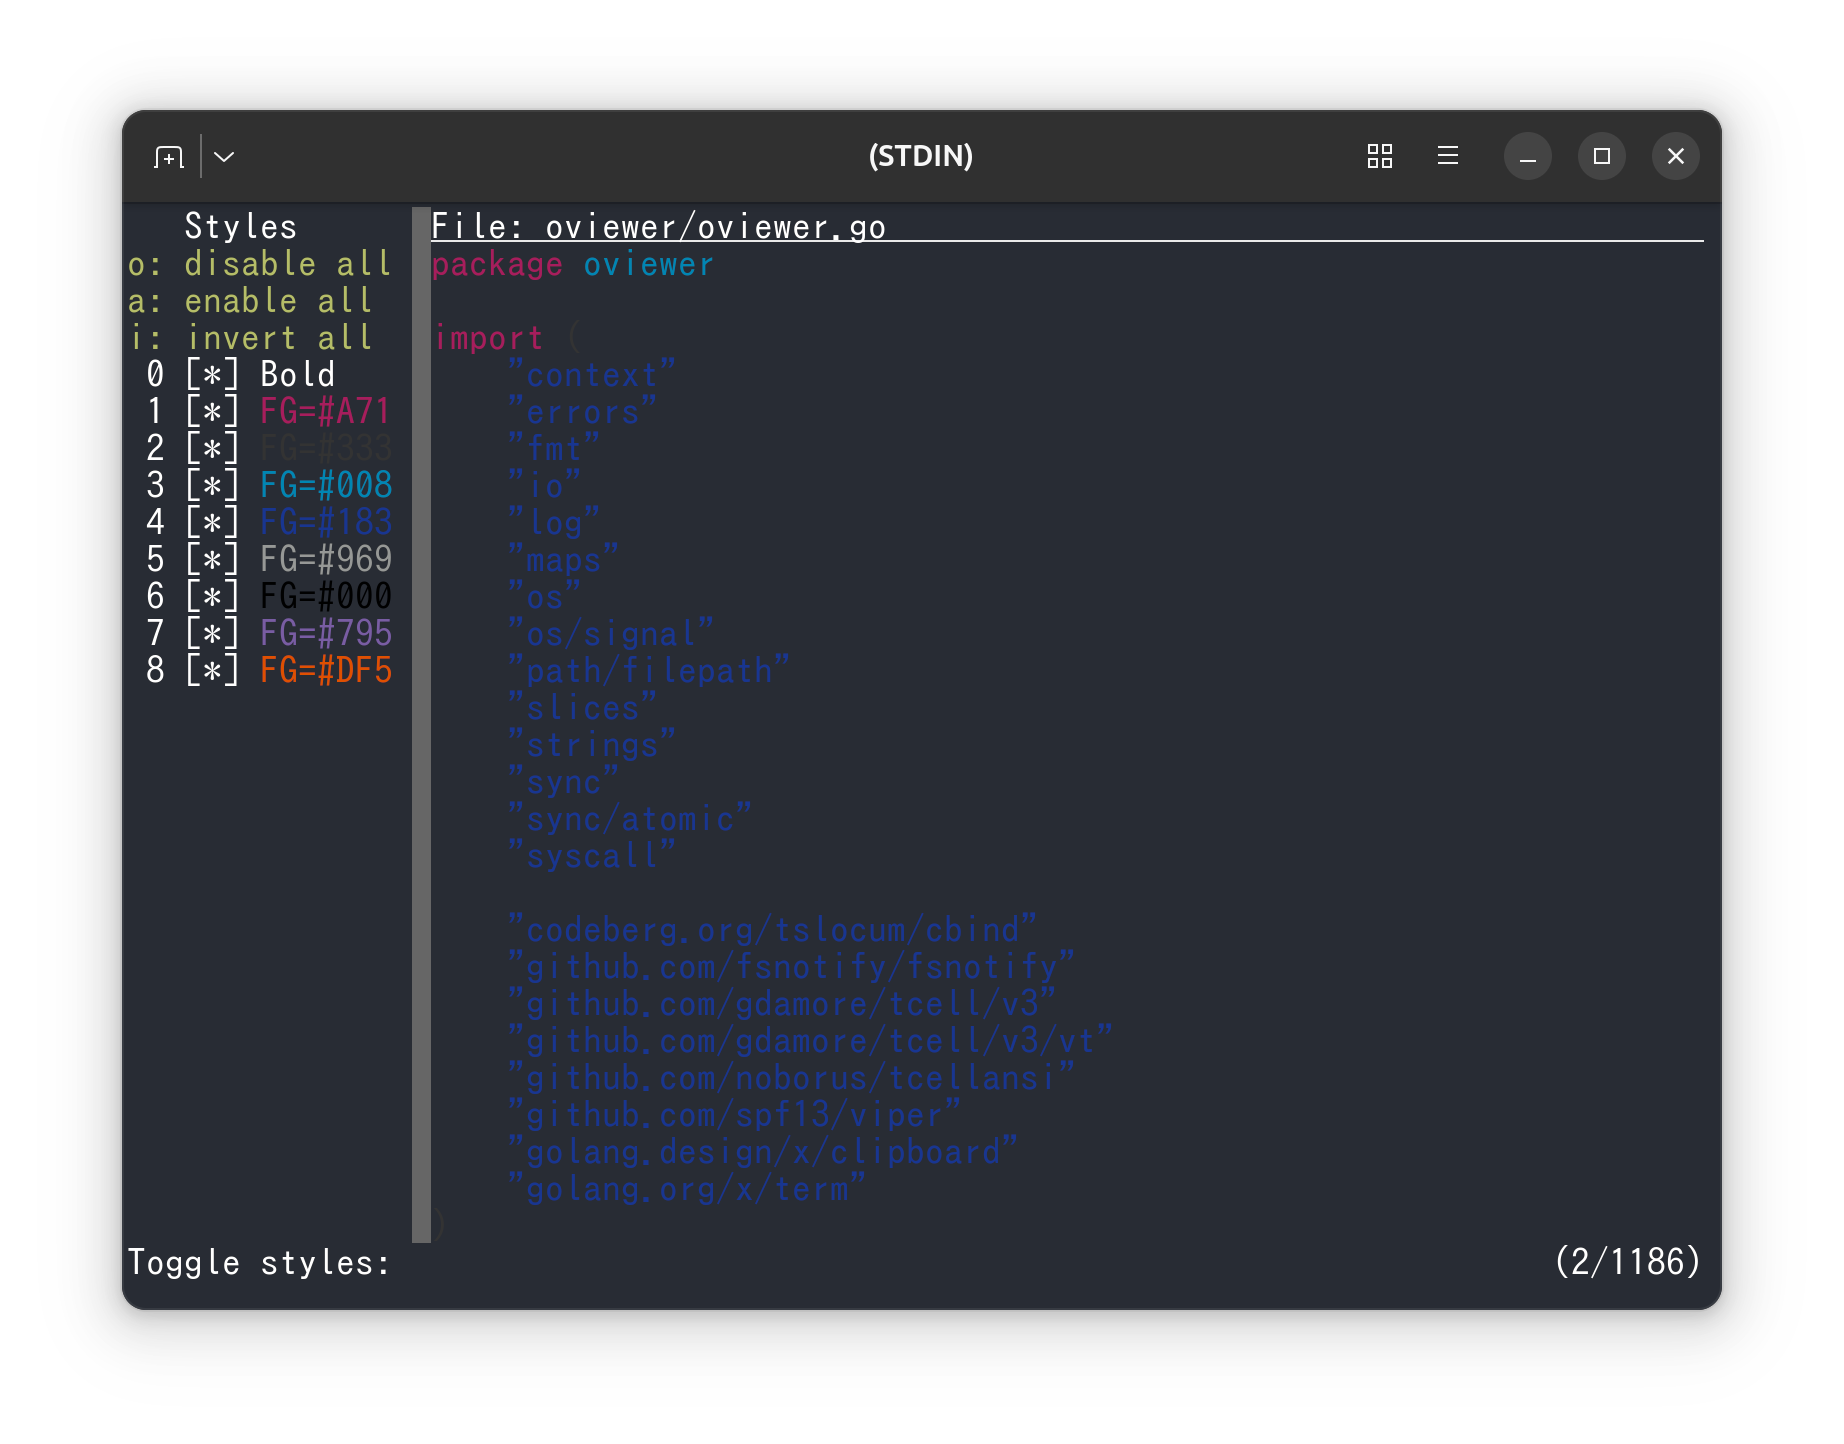Expand the new tab dropdown arrow

pos(224,157)
